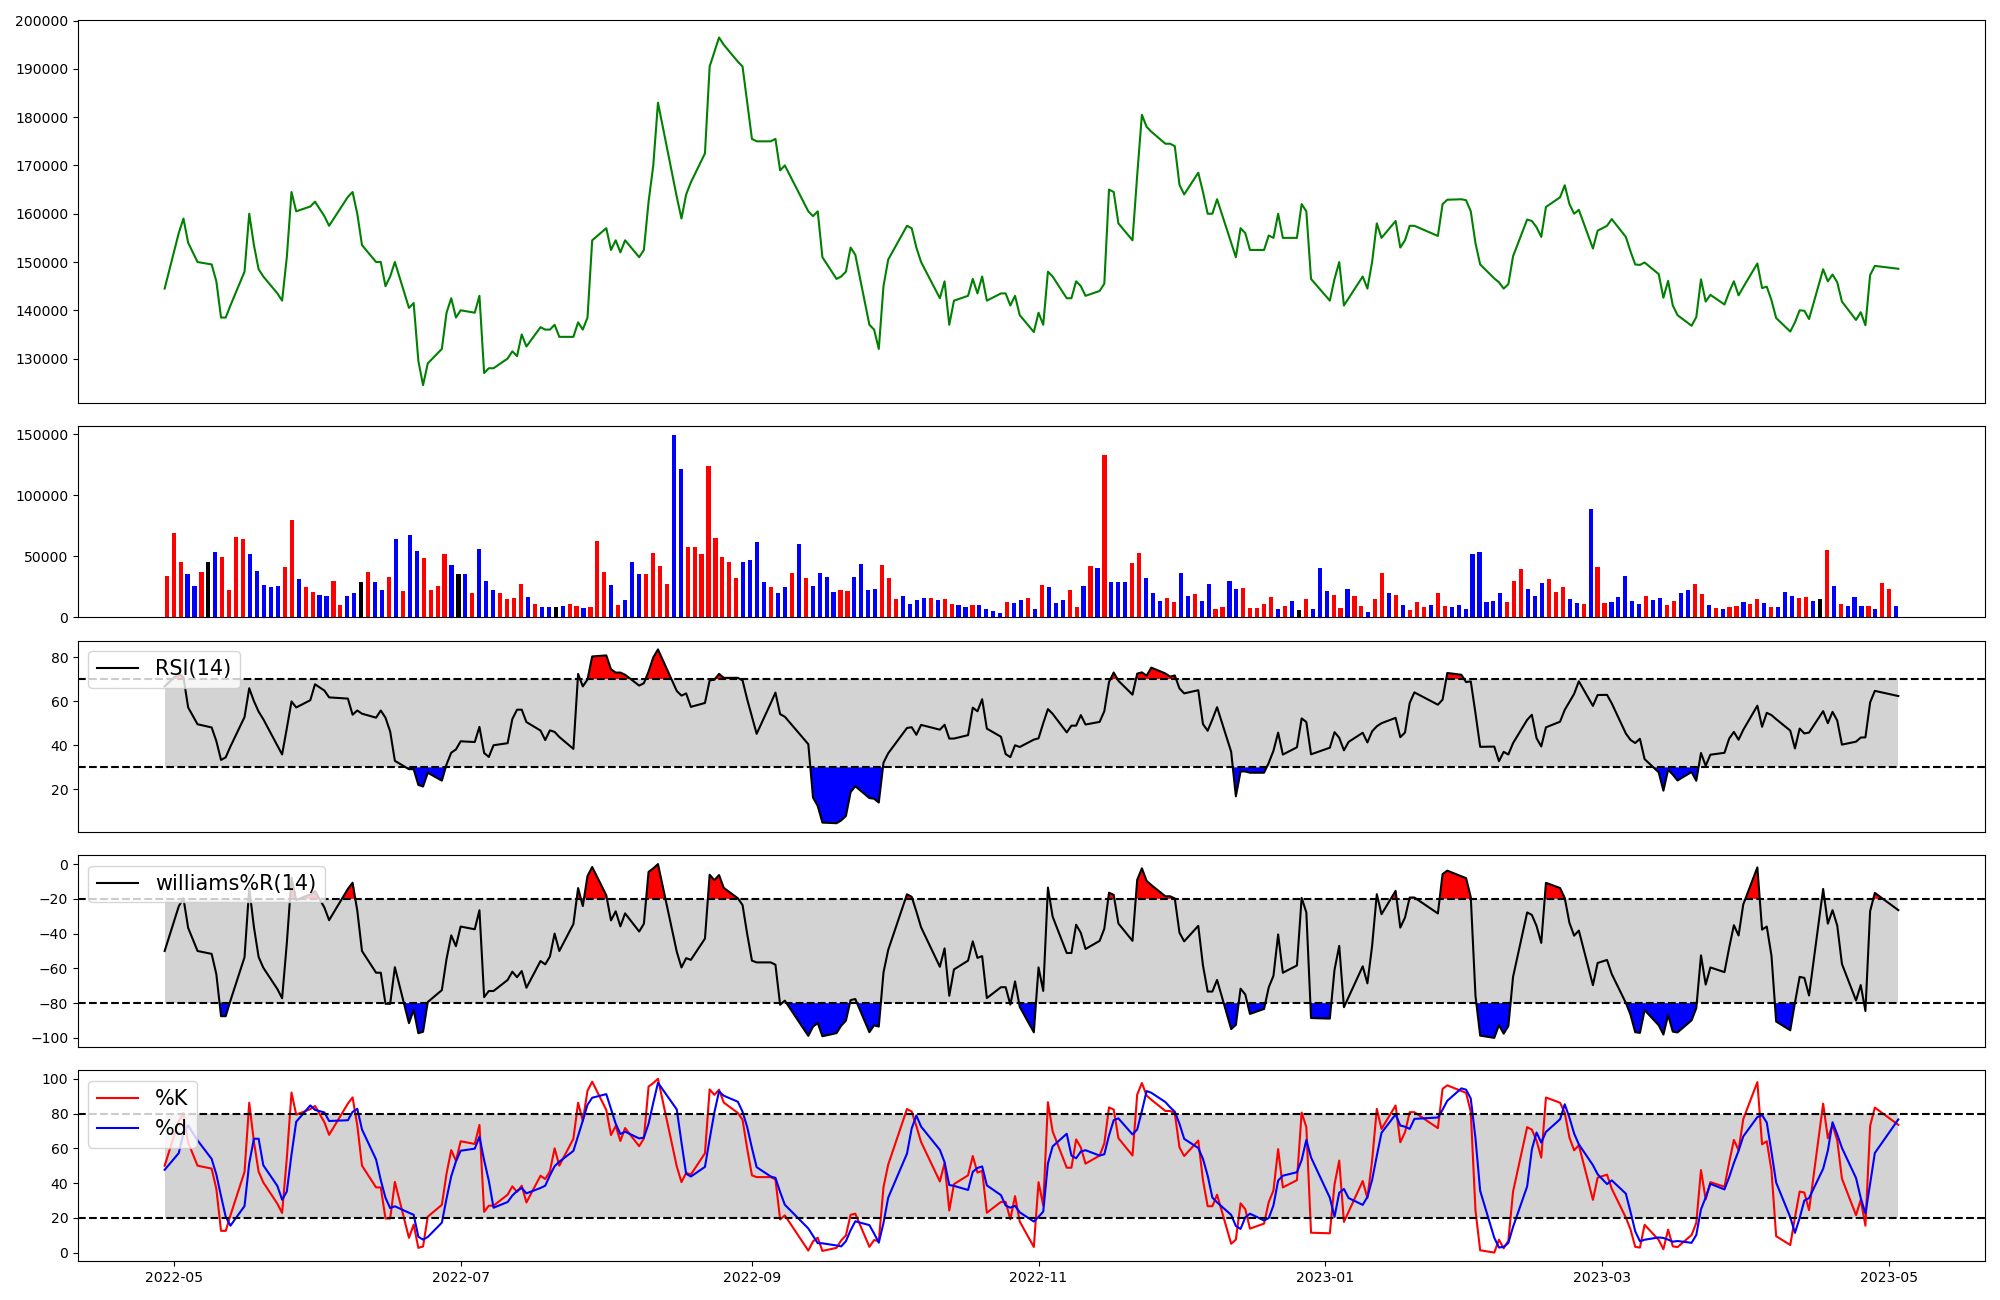
Task: Click the RSI(14) legend label
Action: [x=192, y=668]
